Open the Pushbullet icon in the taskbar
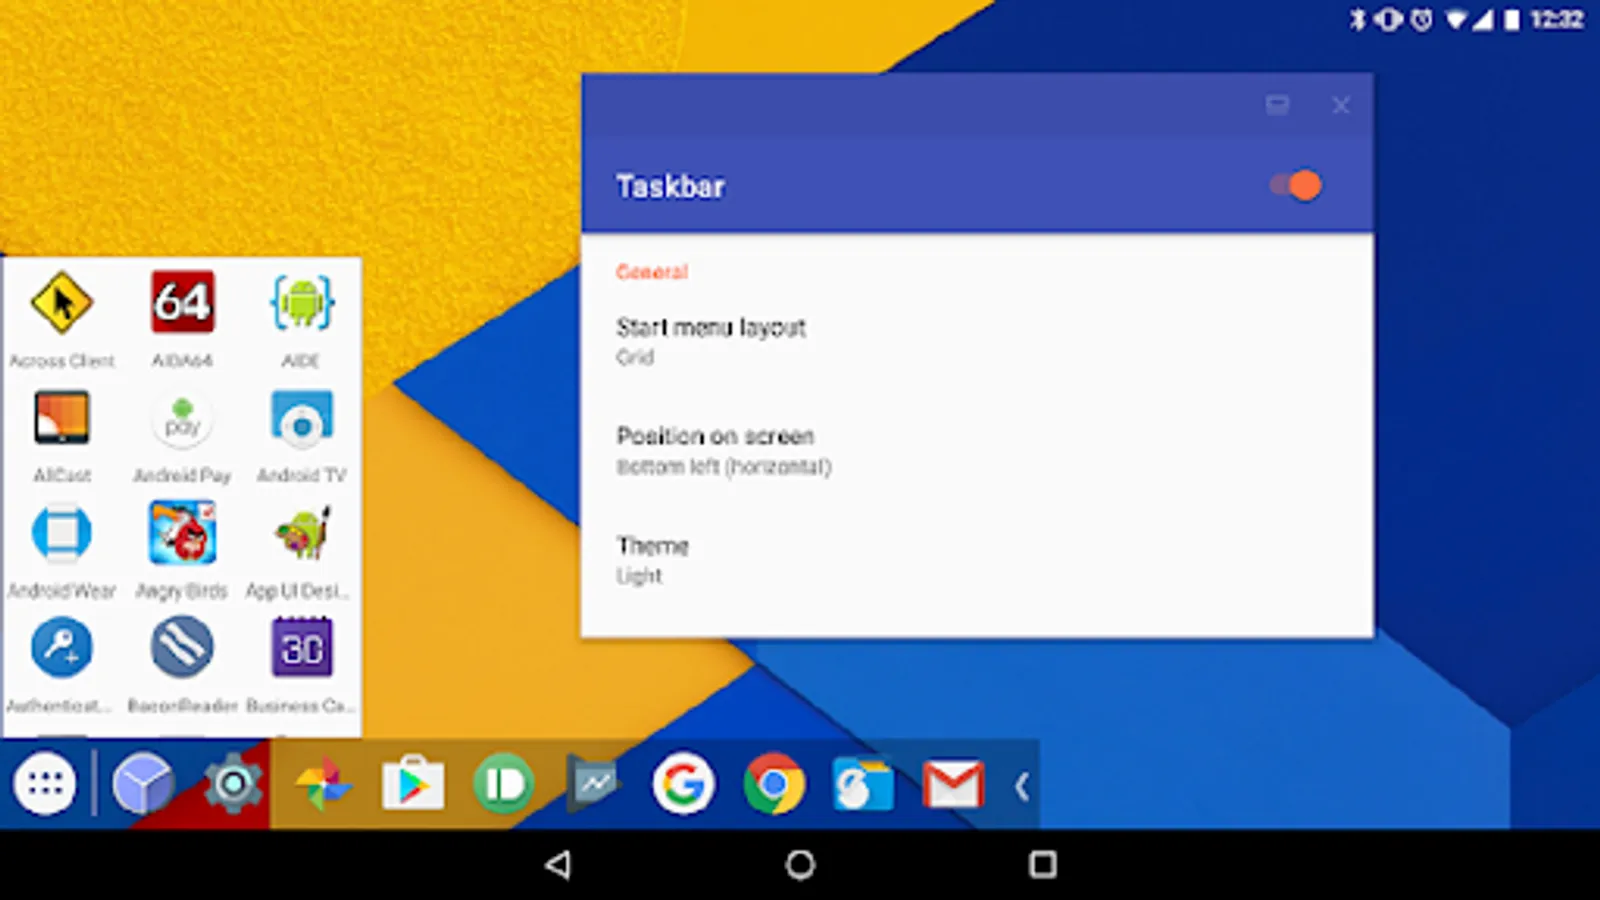The height and width of the screenshot is (900, 1600). pyautogui.click(x=502, y=785)
